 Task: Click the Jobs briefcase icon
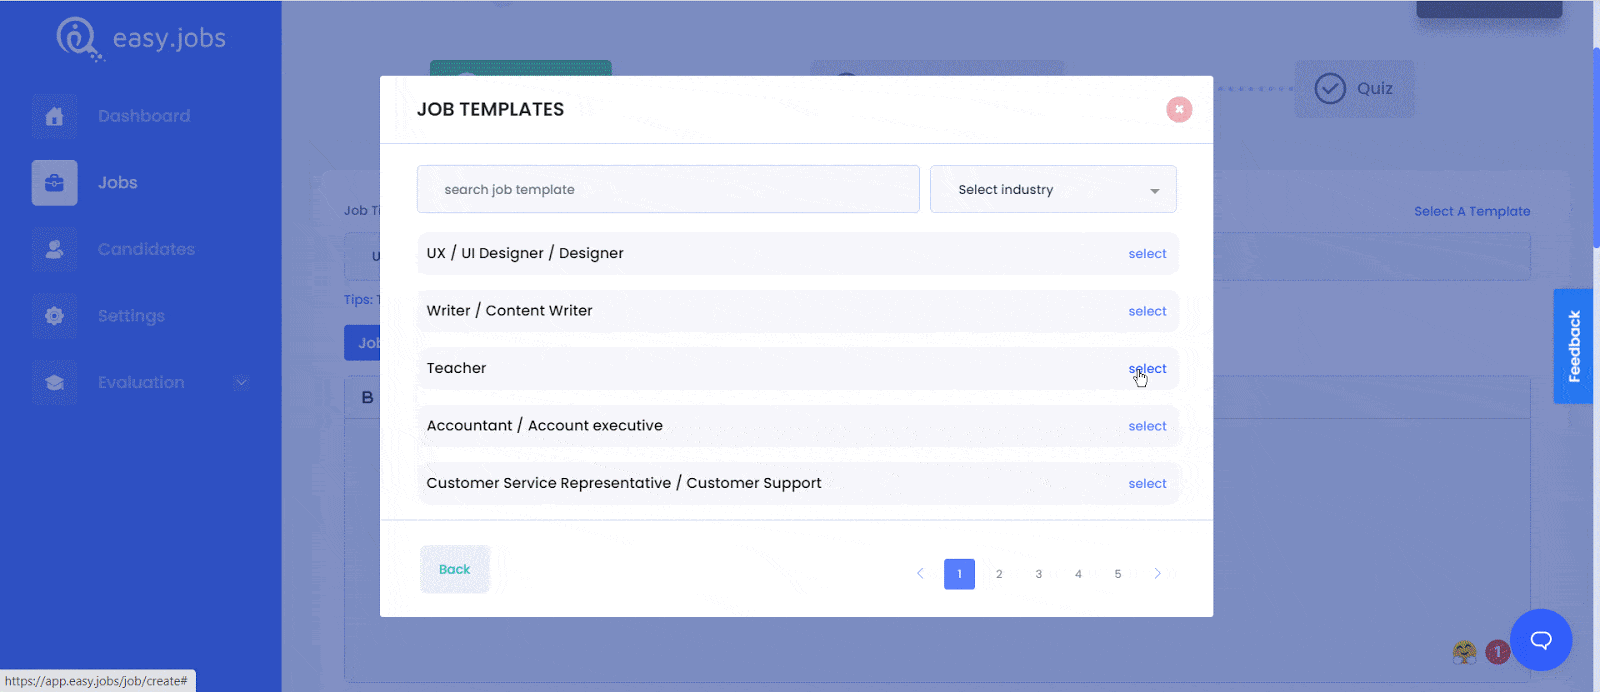click(x=54, y=183)
